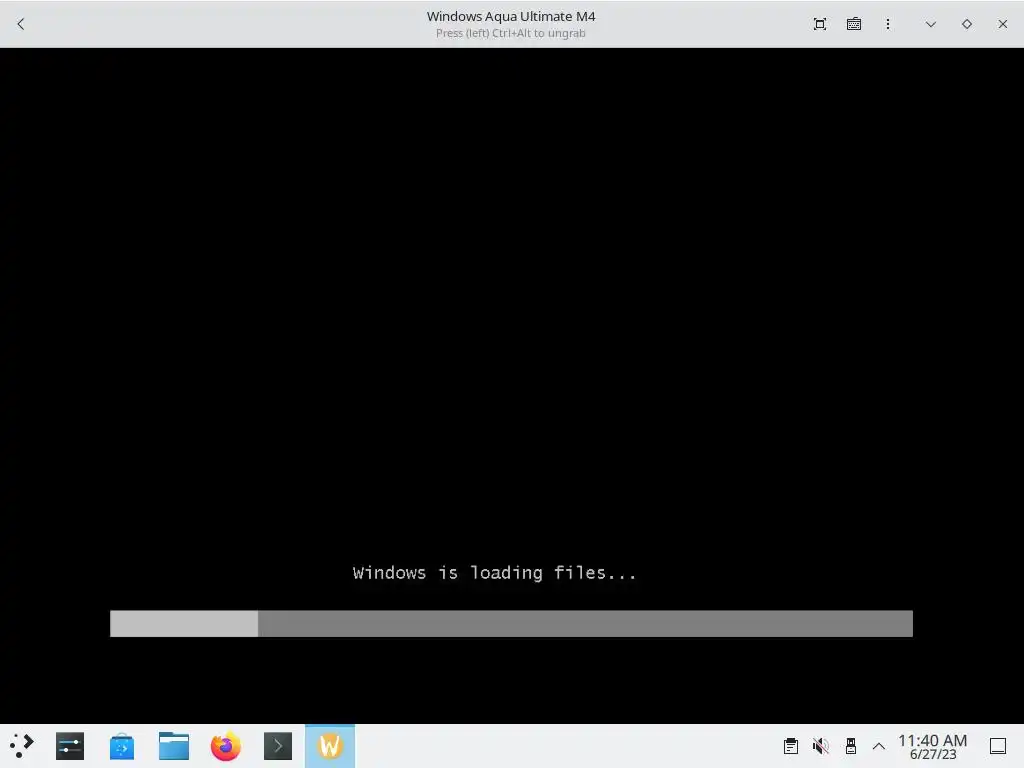Screen dimensions: 1024x768
Task: Launch Firefox browser from taskbar
Action: pyautogui.click(x=226, y=746)
